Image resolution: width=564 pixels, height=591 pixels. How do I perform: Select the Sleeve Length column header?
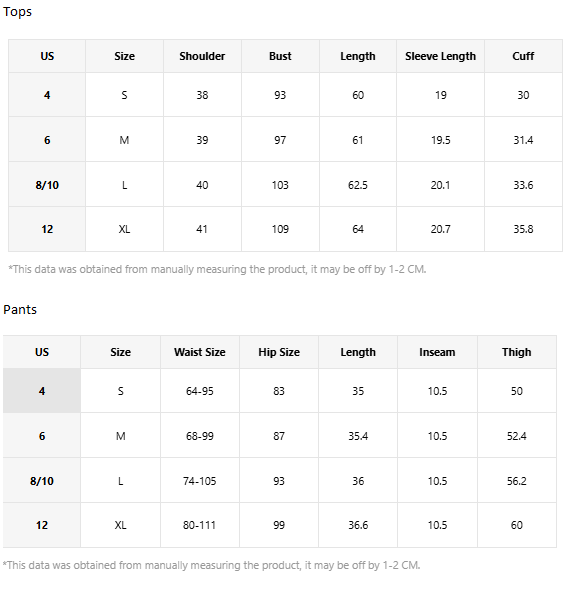pos(440,56)
